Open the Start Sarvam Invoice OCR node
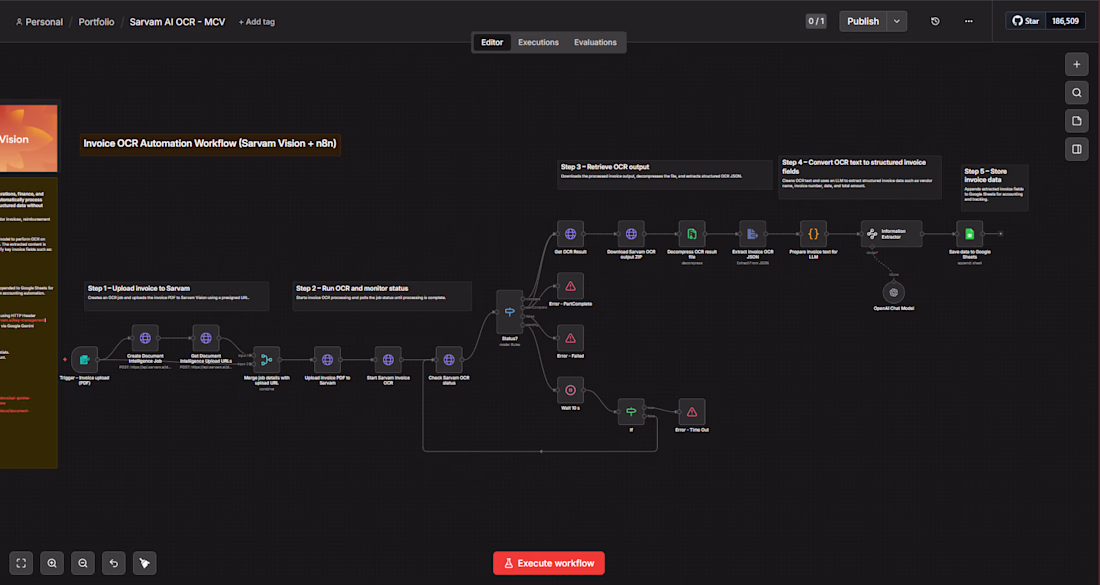The width and height of the screenshot is (1100, 585). [388, 360]
